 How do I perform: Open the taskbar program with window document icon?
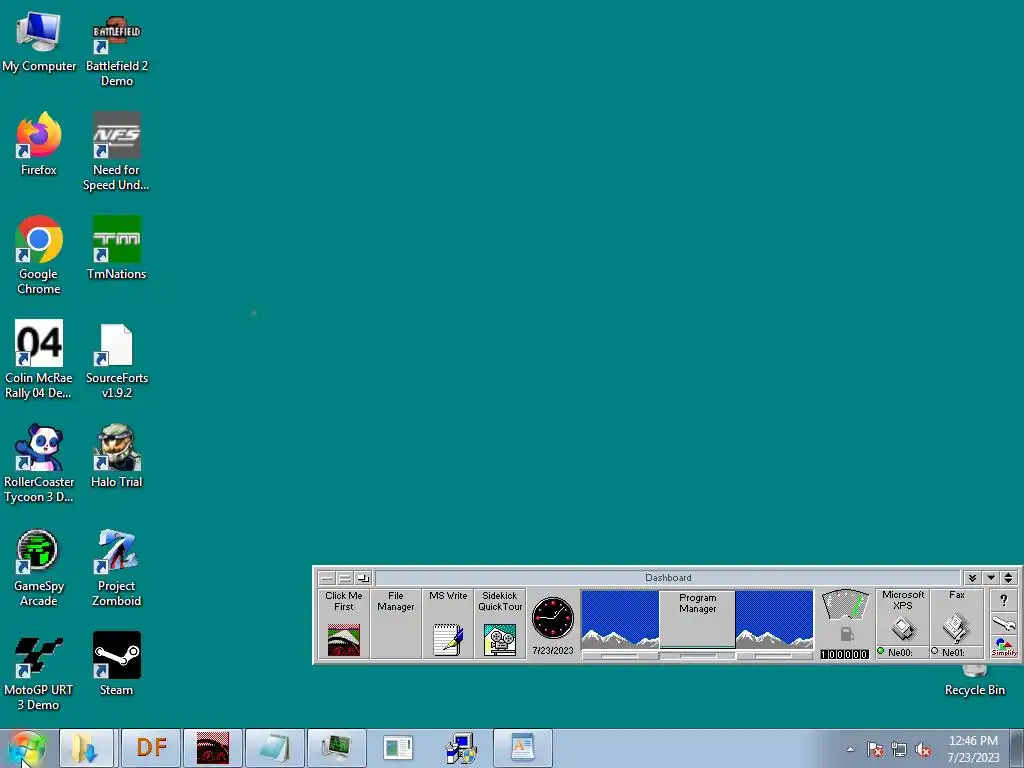pos(398,748)
